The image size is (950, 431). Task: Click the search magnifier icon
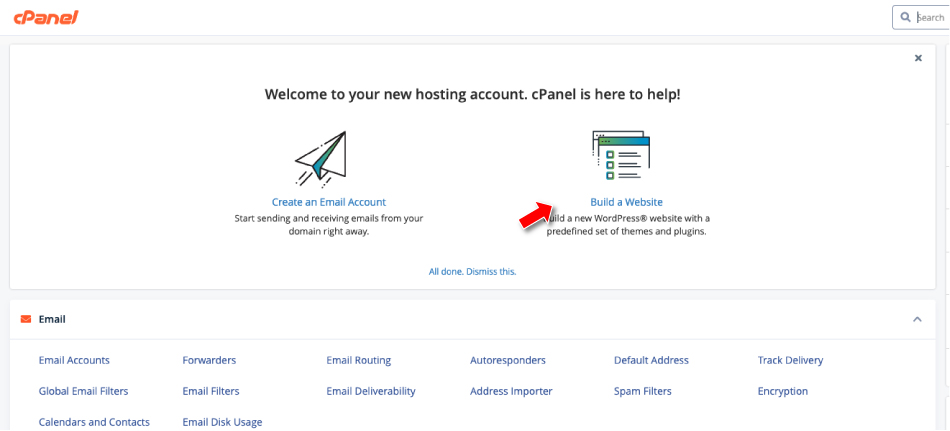pos(906,17)
